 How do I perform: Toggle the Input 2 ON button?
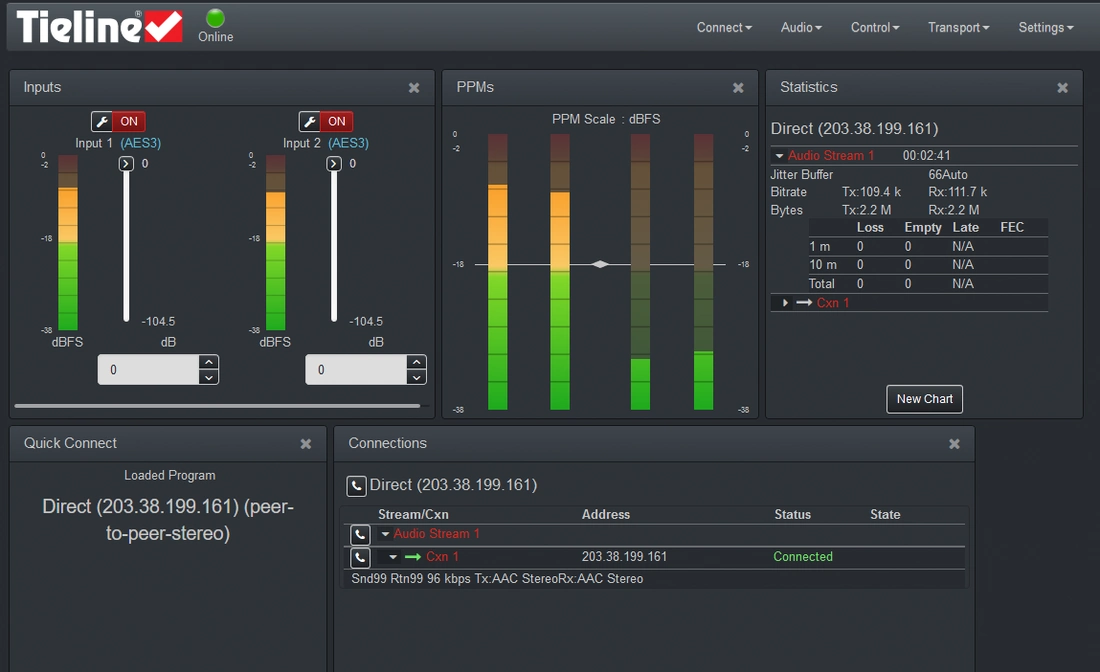tap(337, 121)
